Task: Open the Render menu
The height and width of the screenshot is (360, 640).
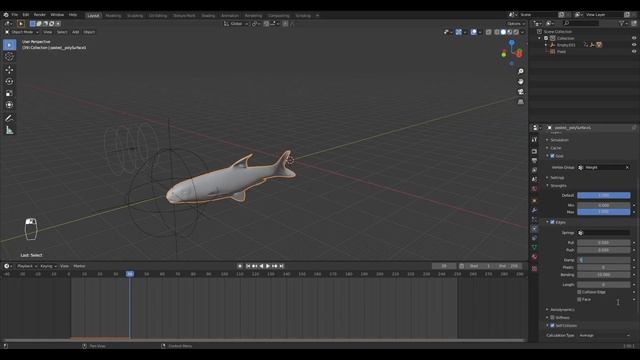Action: click(40, 15)
